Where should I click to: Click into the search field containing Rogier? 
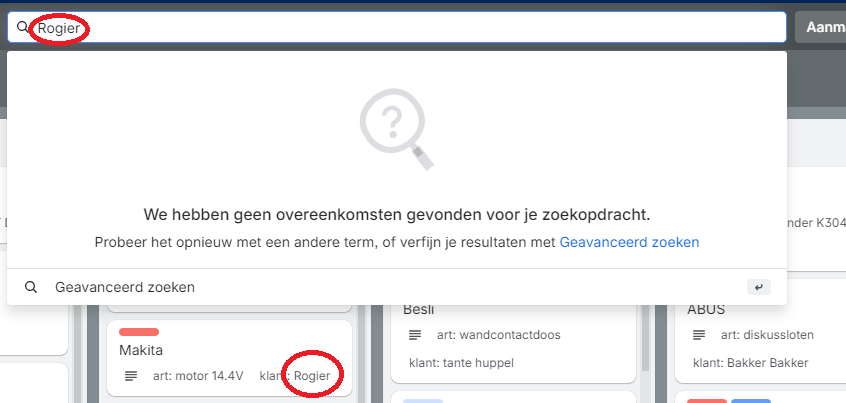click(x=397, y=27)
